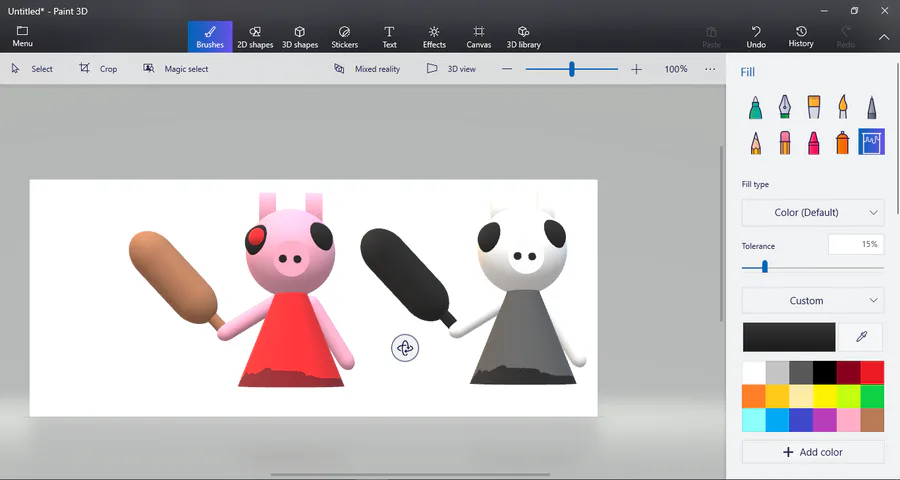Open the Menu folder
This screenshot has width=900, height=480.
[x=22, y=37]
